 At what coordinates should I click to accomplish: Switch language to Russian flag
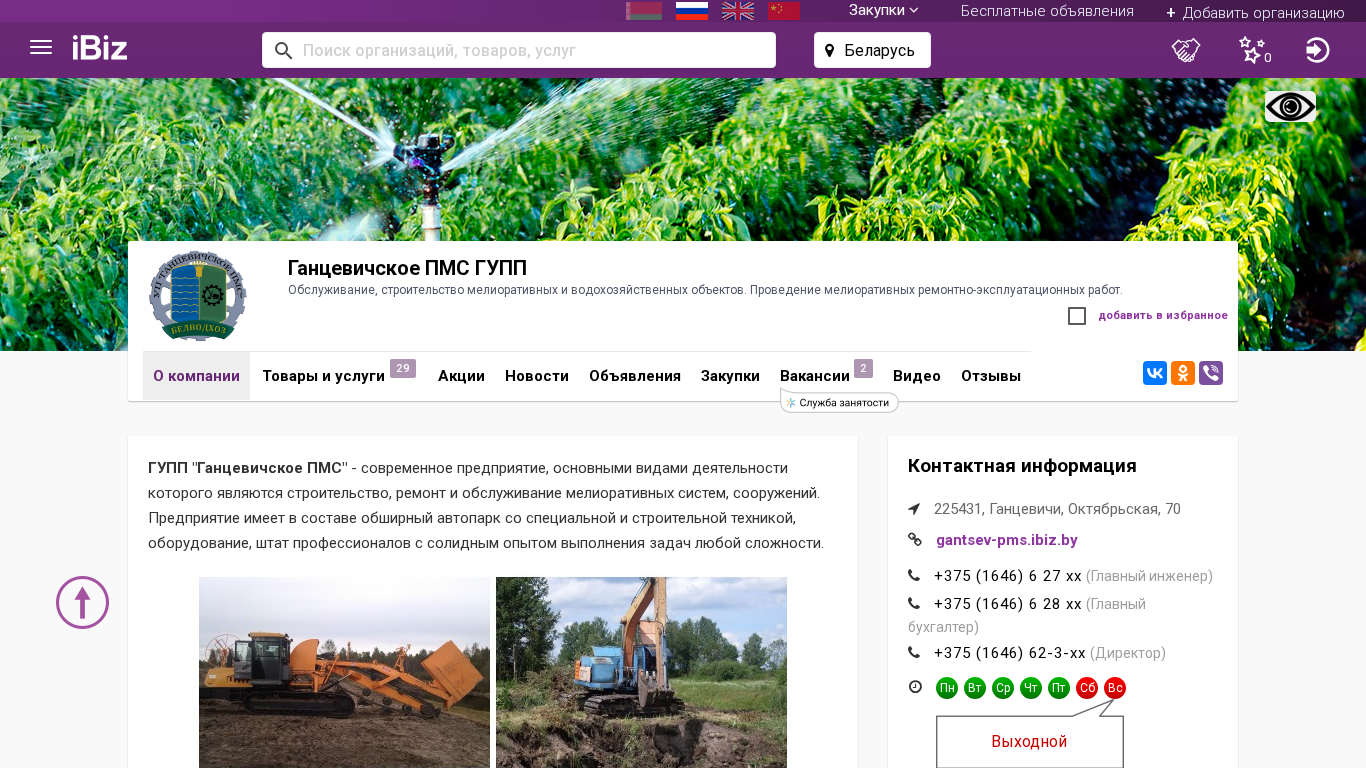click(x=692, y=11)
